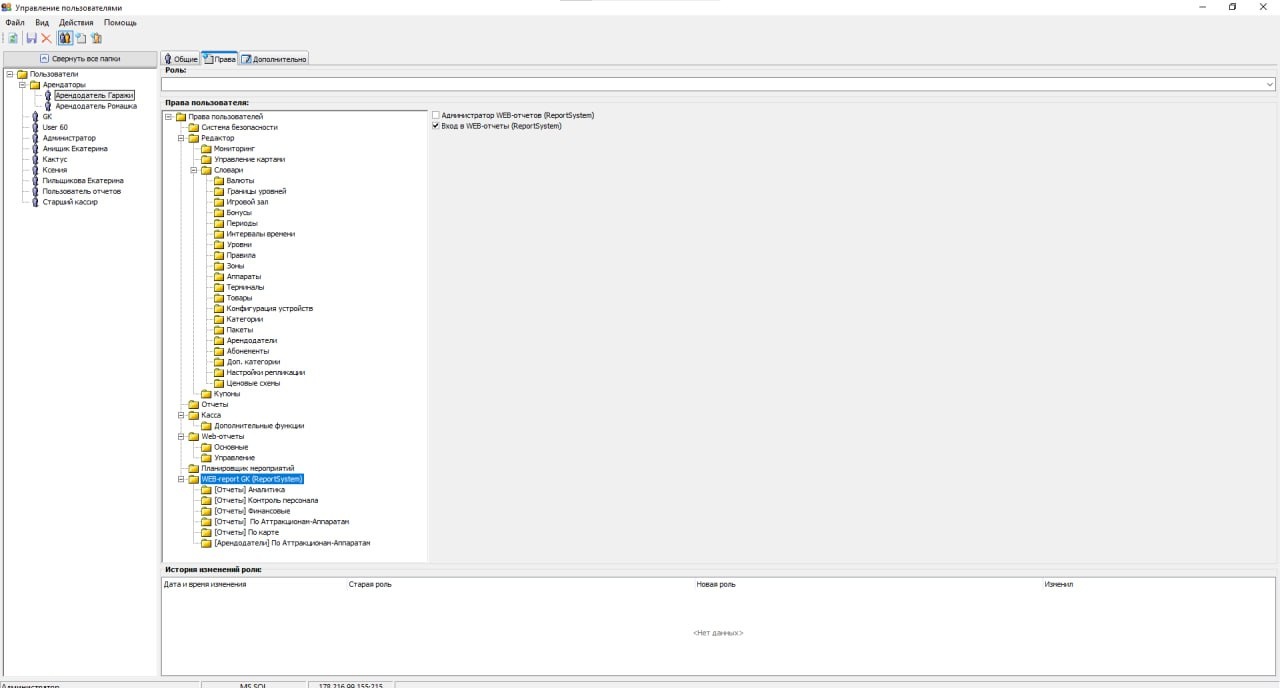
Task: Click the Свернуть все папки button
Action: click(80, 59)
